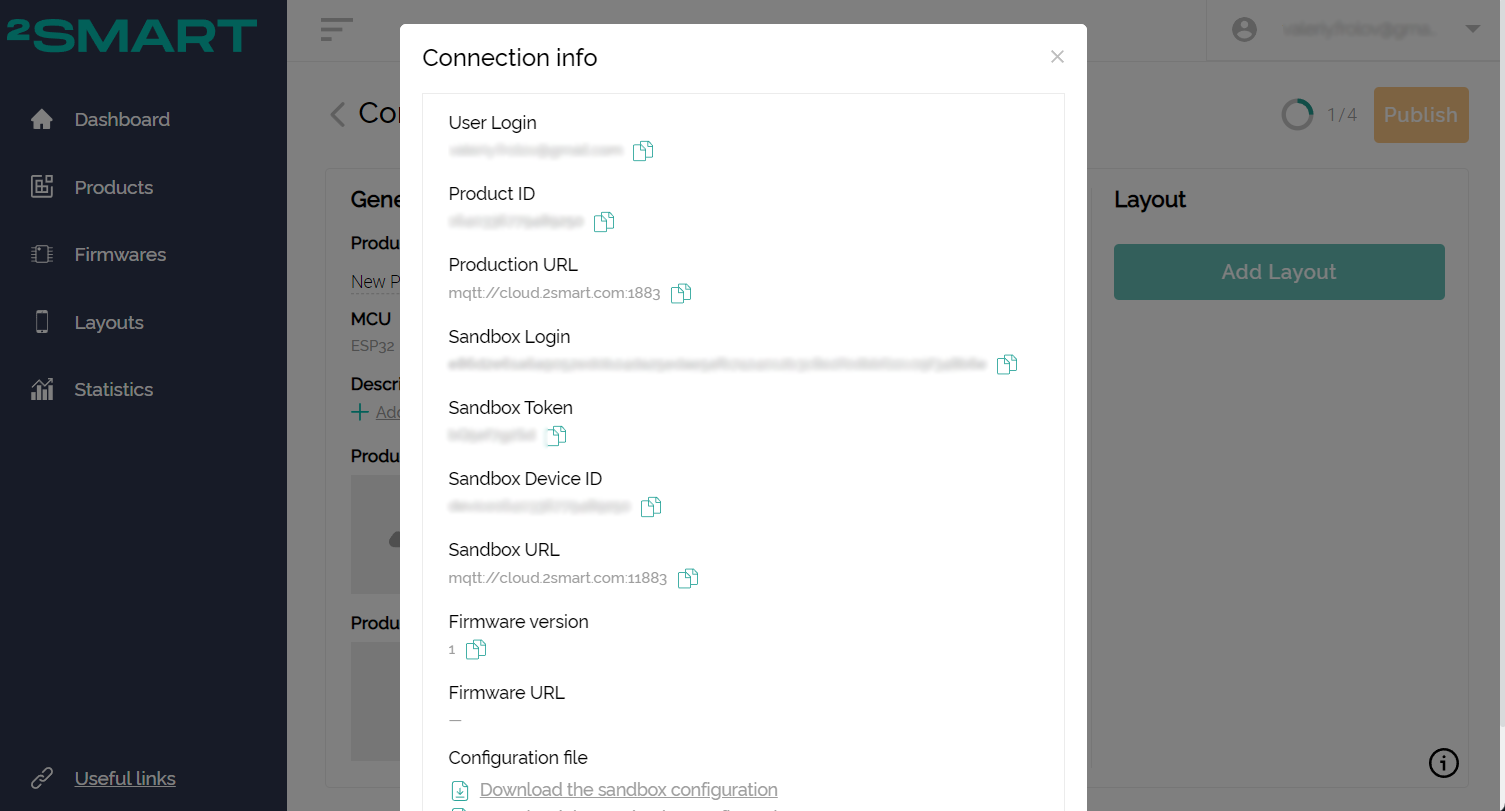Viewport: 1505px width, 811px height.
Task: Click the ESP32 MCU value
Action: pyautogui.click(x=373, y=346)
